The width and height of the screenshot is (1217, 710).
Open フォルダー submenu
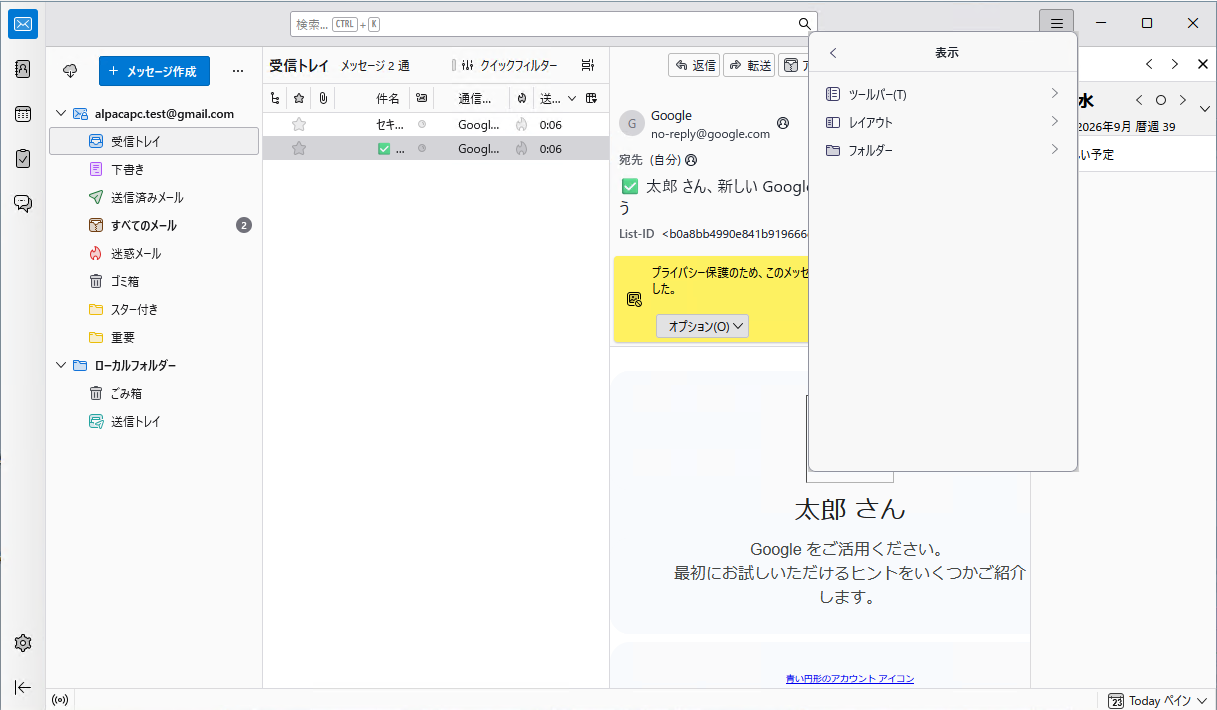coord(942,150)
